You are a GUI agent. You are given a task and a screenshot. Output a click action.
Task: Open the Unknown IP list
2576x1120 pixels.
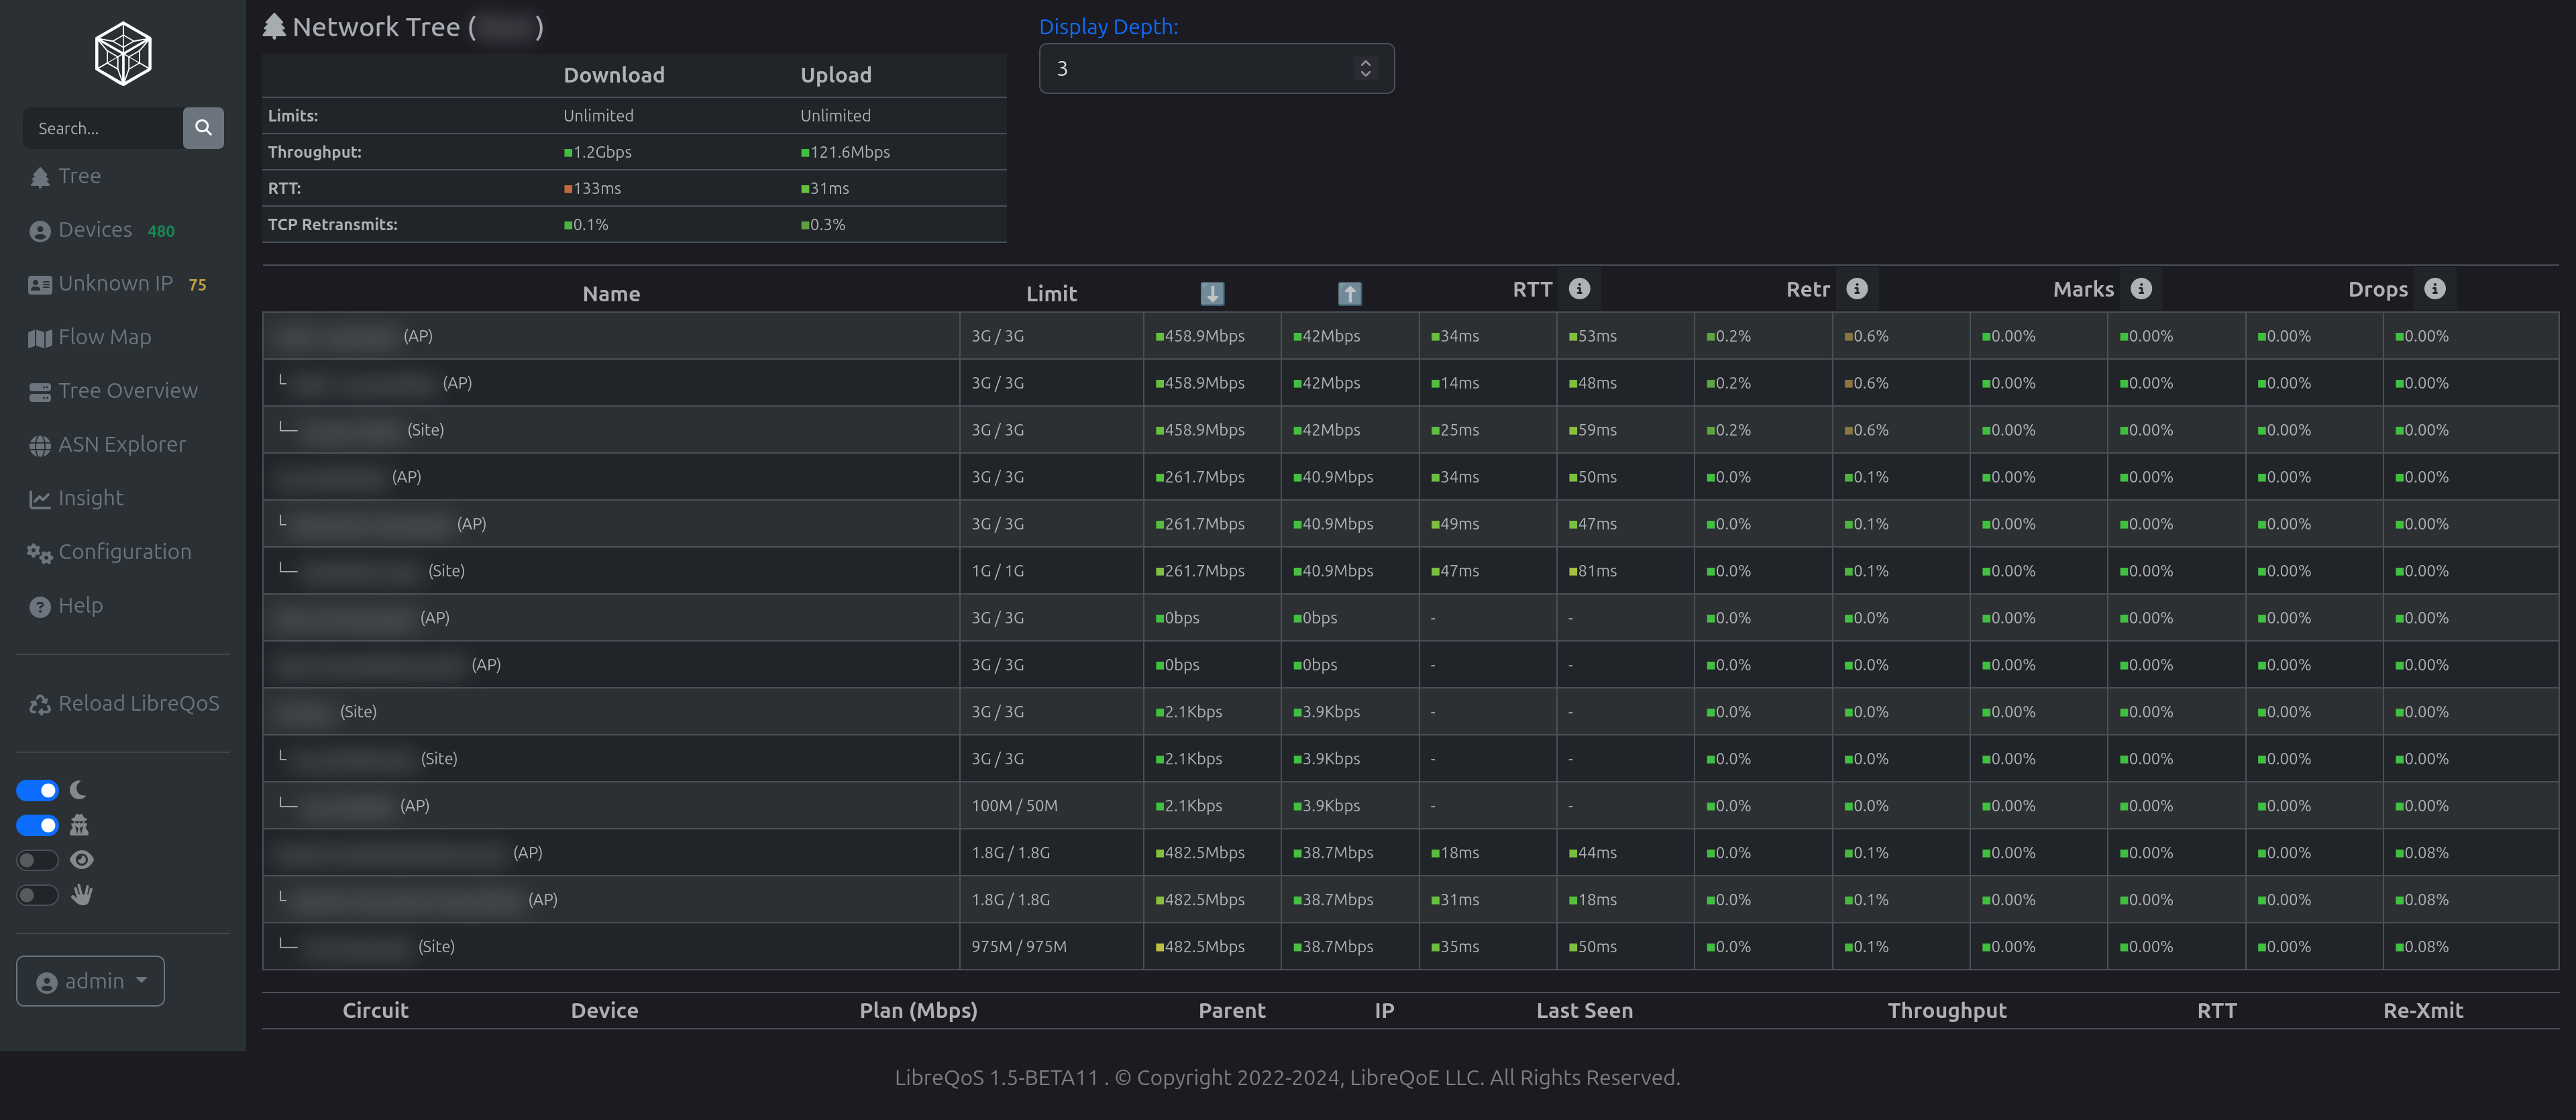click(115, 283)
